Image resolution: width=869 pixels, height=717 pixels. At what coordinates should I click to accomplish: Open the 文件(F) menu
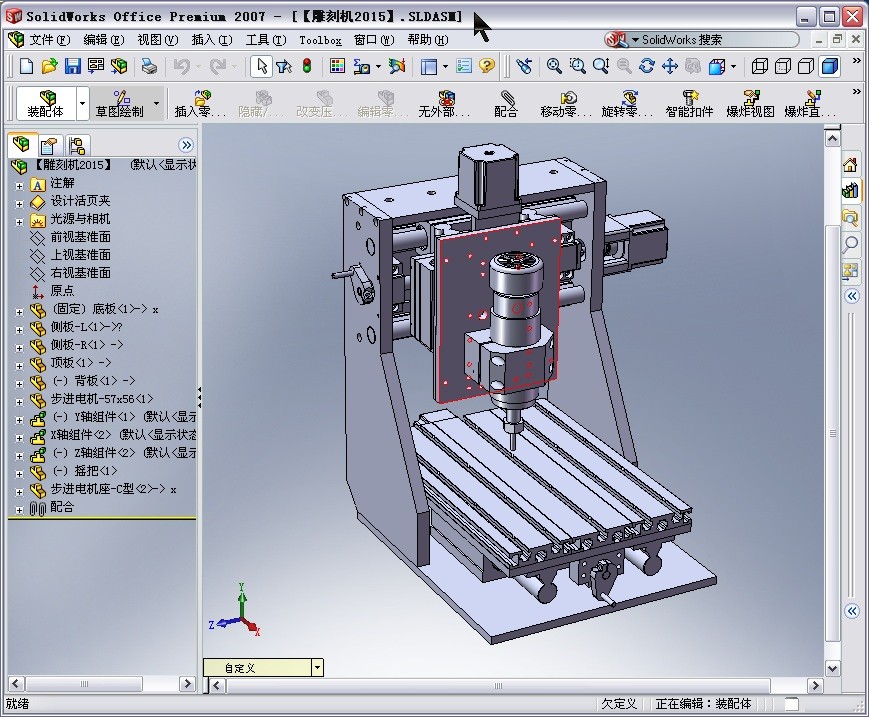(49, 40)
